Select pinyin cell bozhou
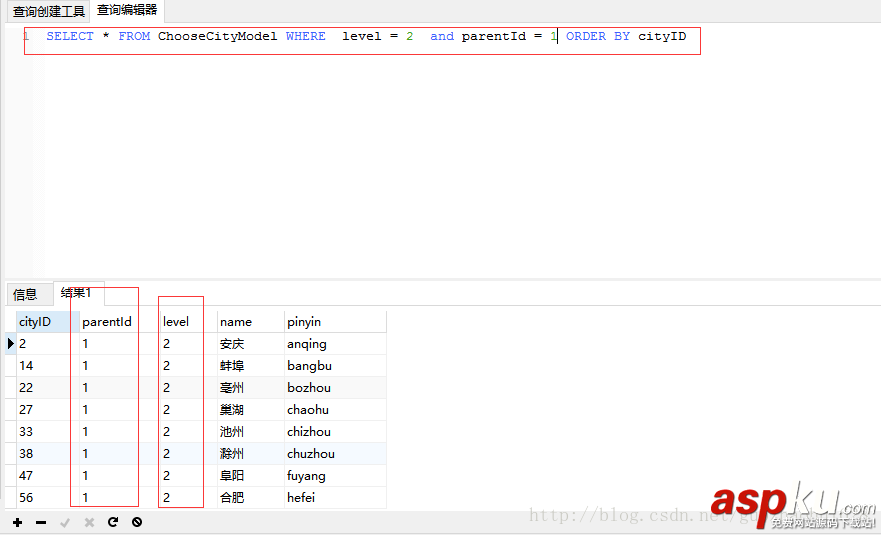Screen dimensions: 881x535 click(x=335, y=388)
